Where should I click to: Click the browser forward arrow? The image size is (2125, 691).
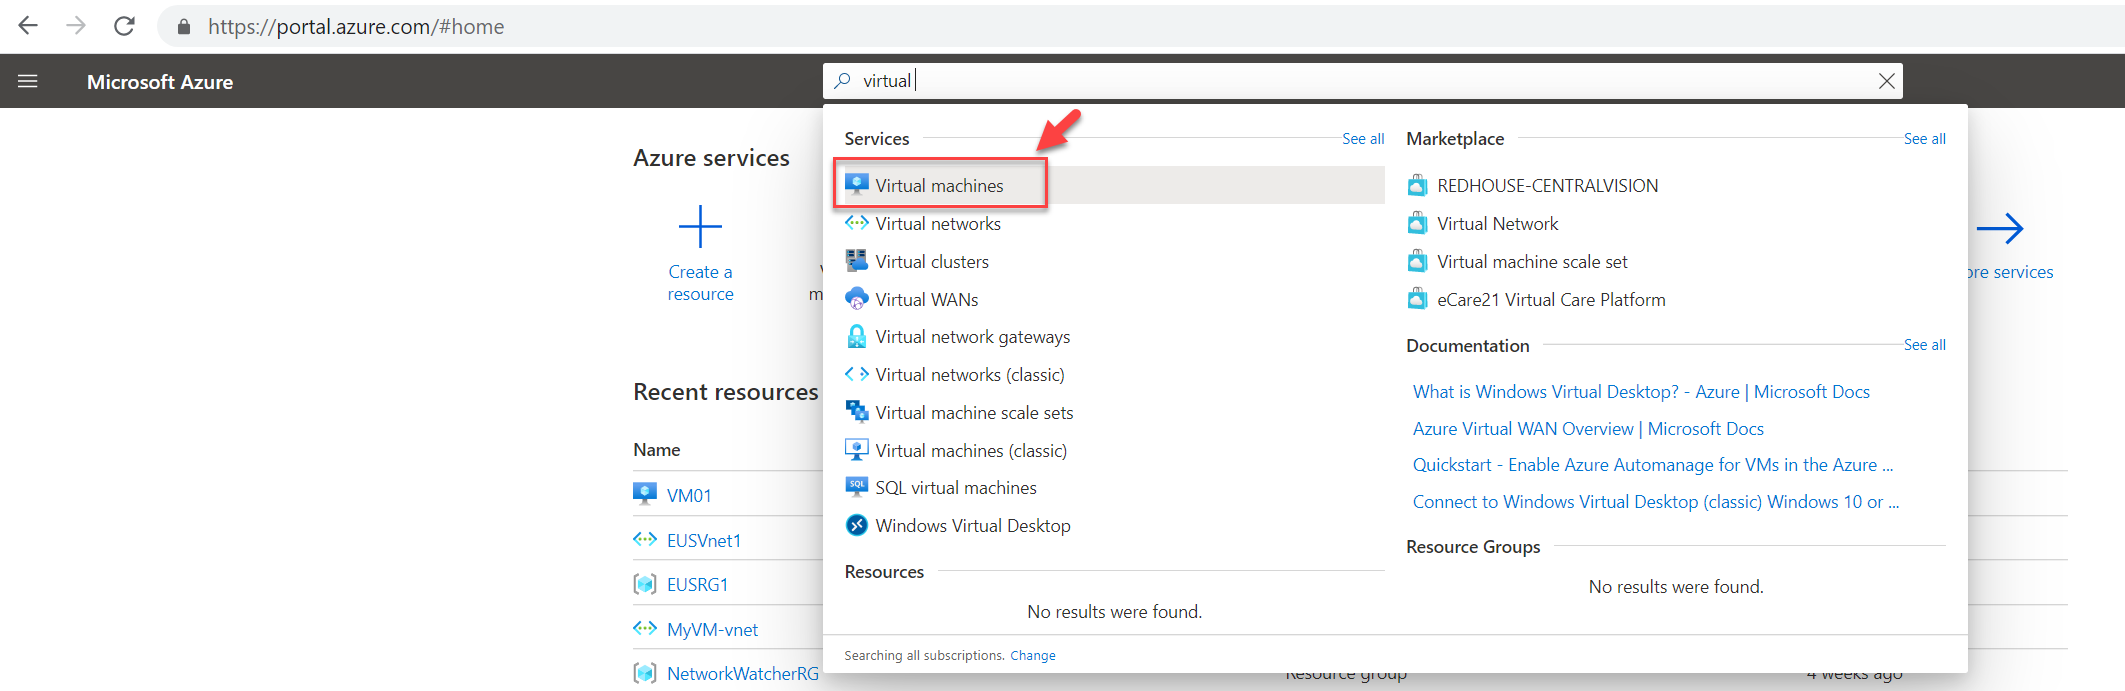76,26
